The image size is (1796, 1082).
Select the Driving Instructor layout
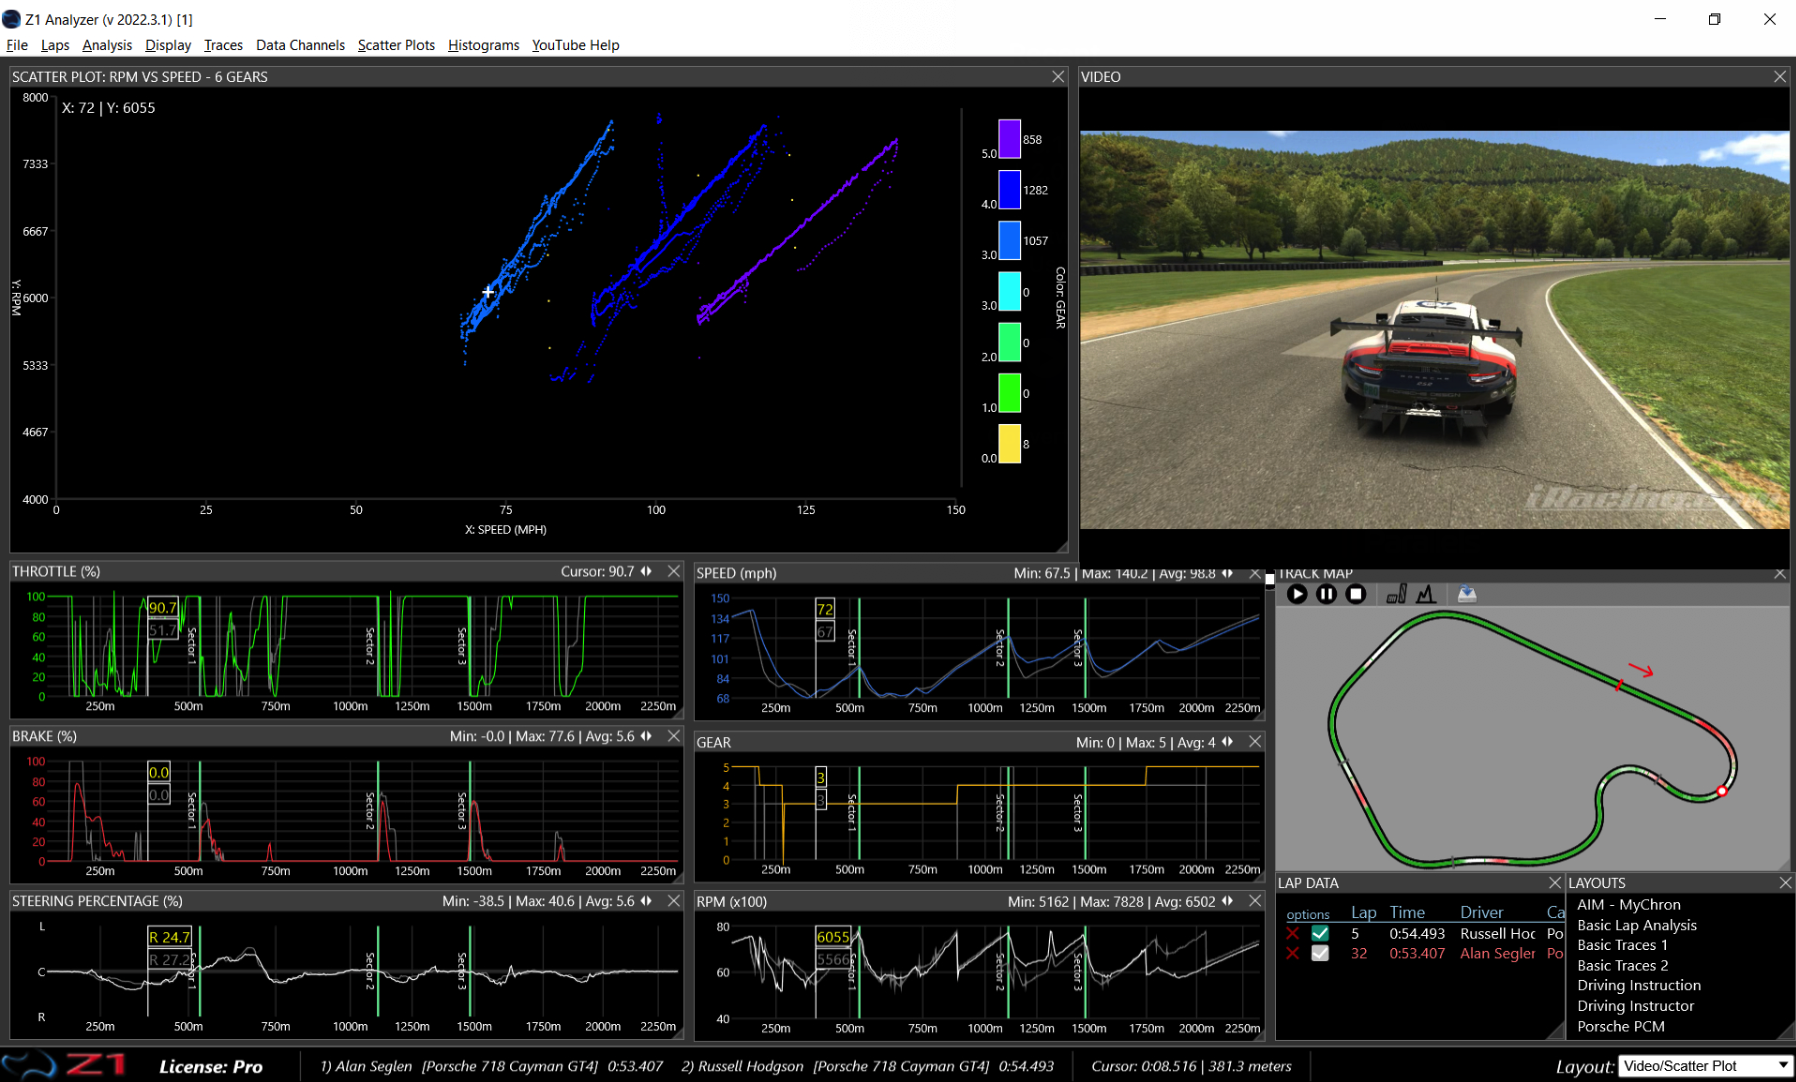point(1636,1006)
